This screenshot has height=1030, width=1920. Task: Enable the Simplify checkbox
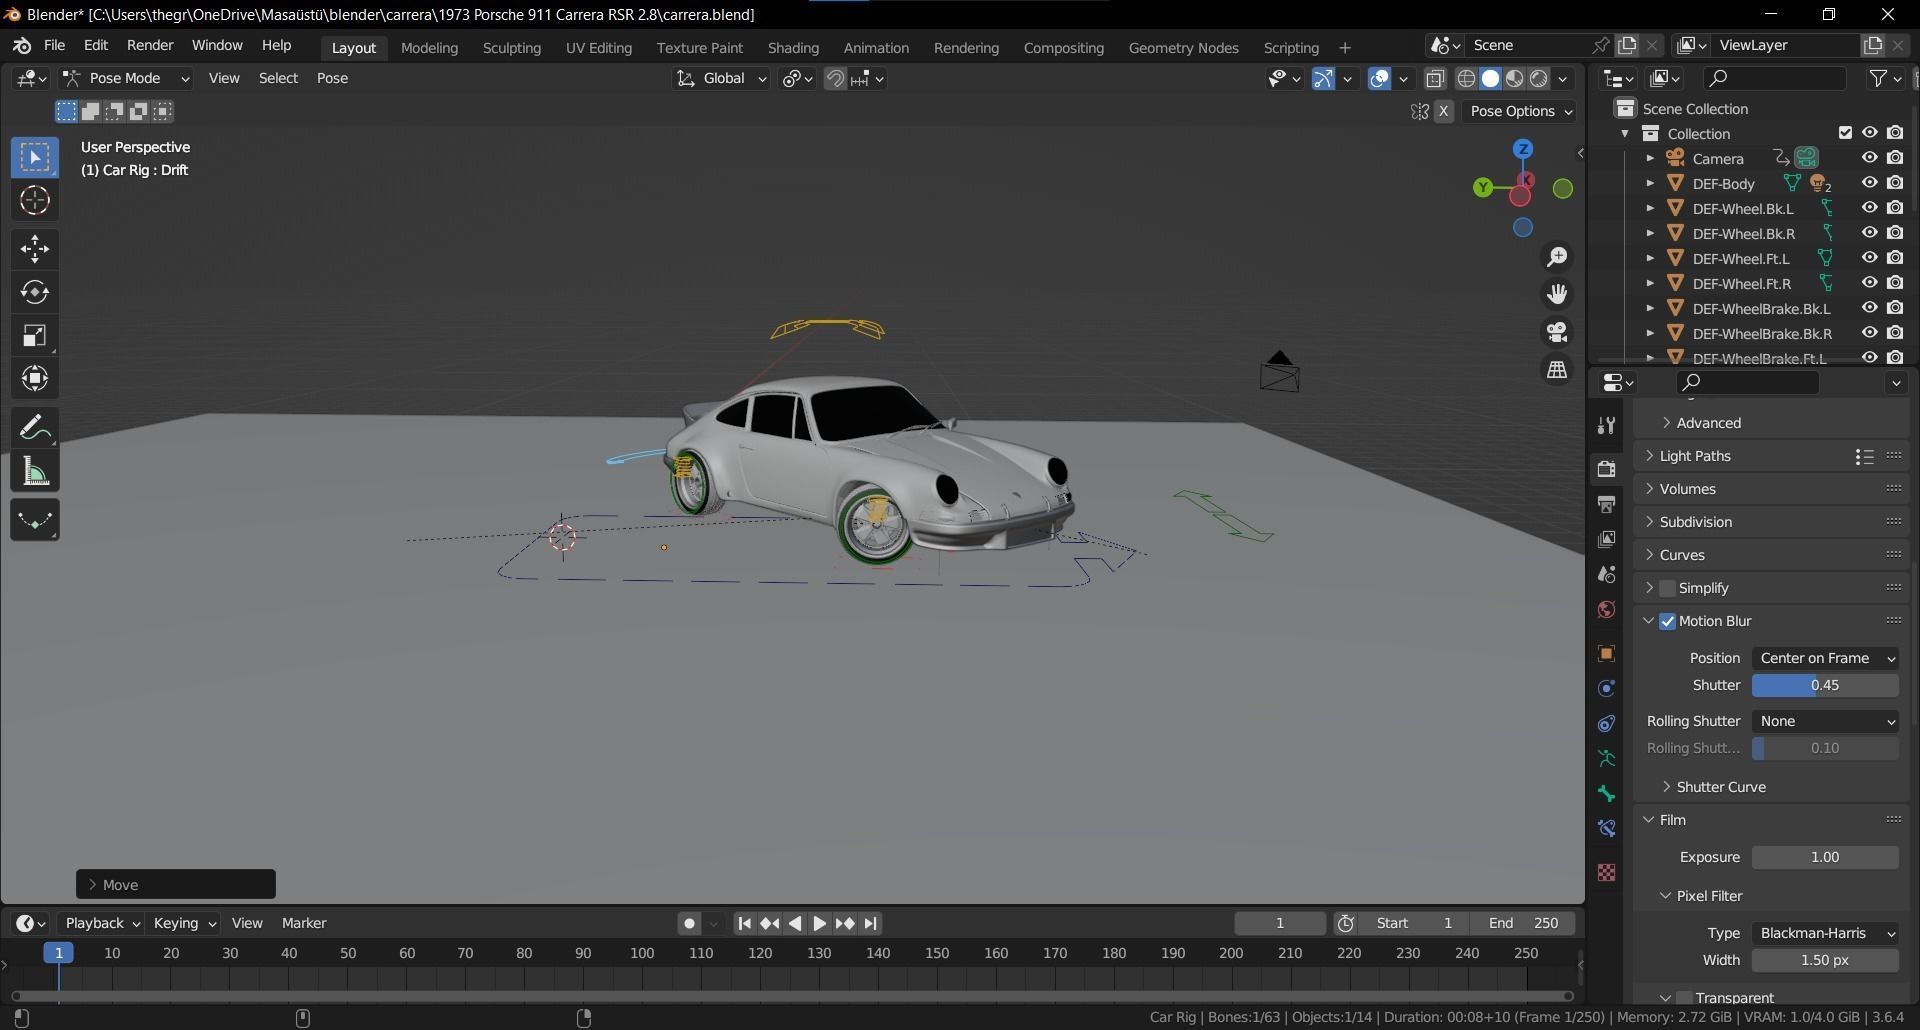click(1667, 589)
